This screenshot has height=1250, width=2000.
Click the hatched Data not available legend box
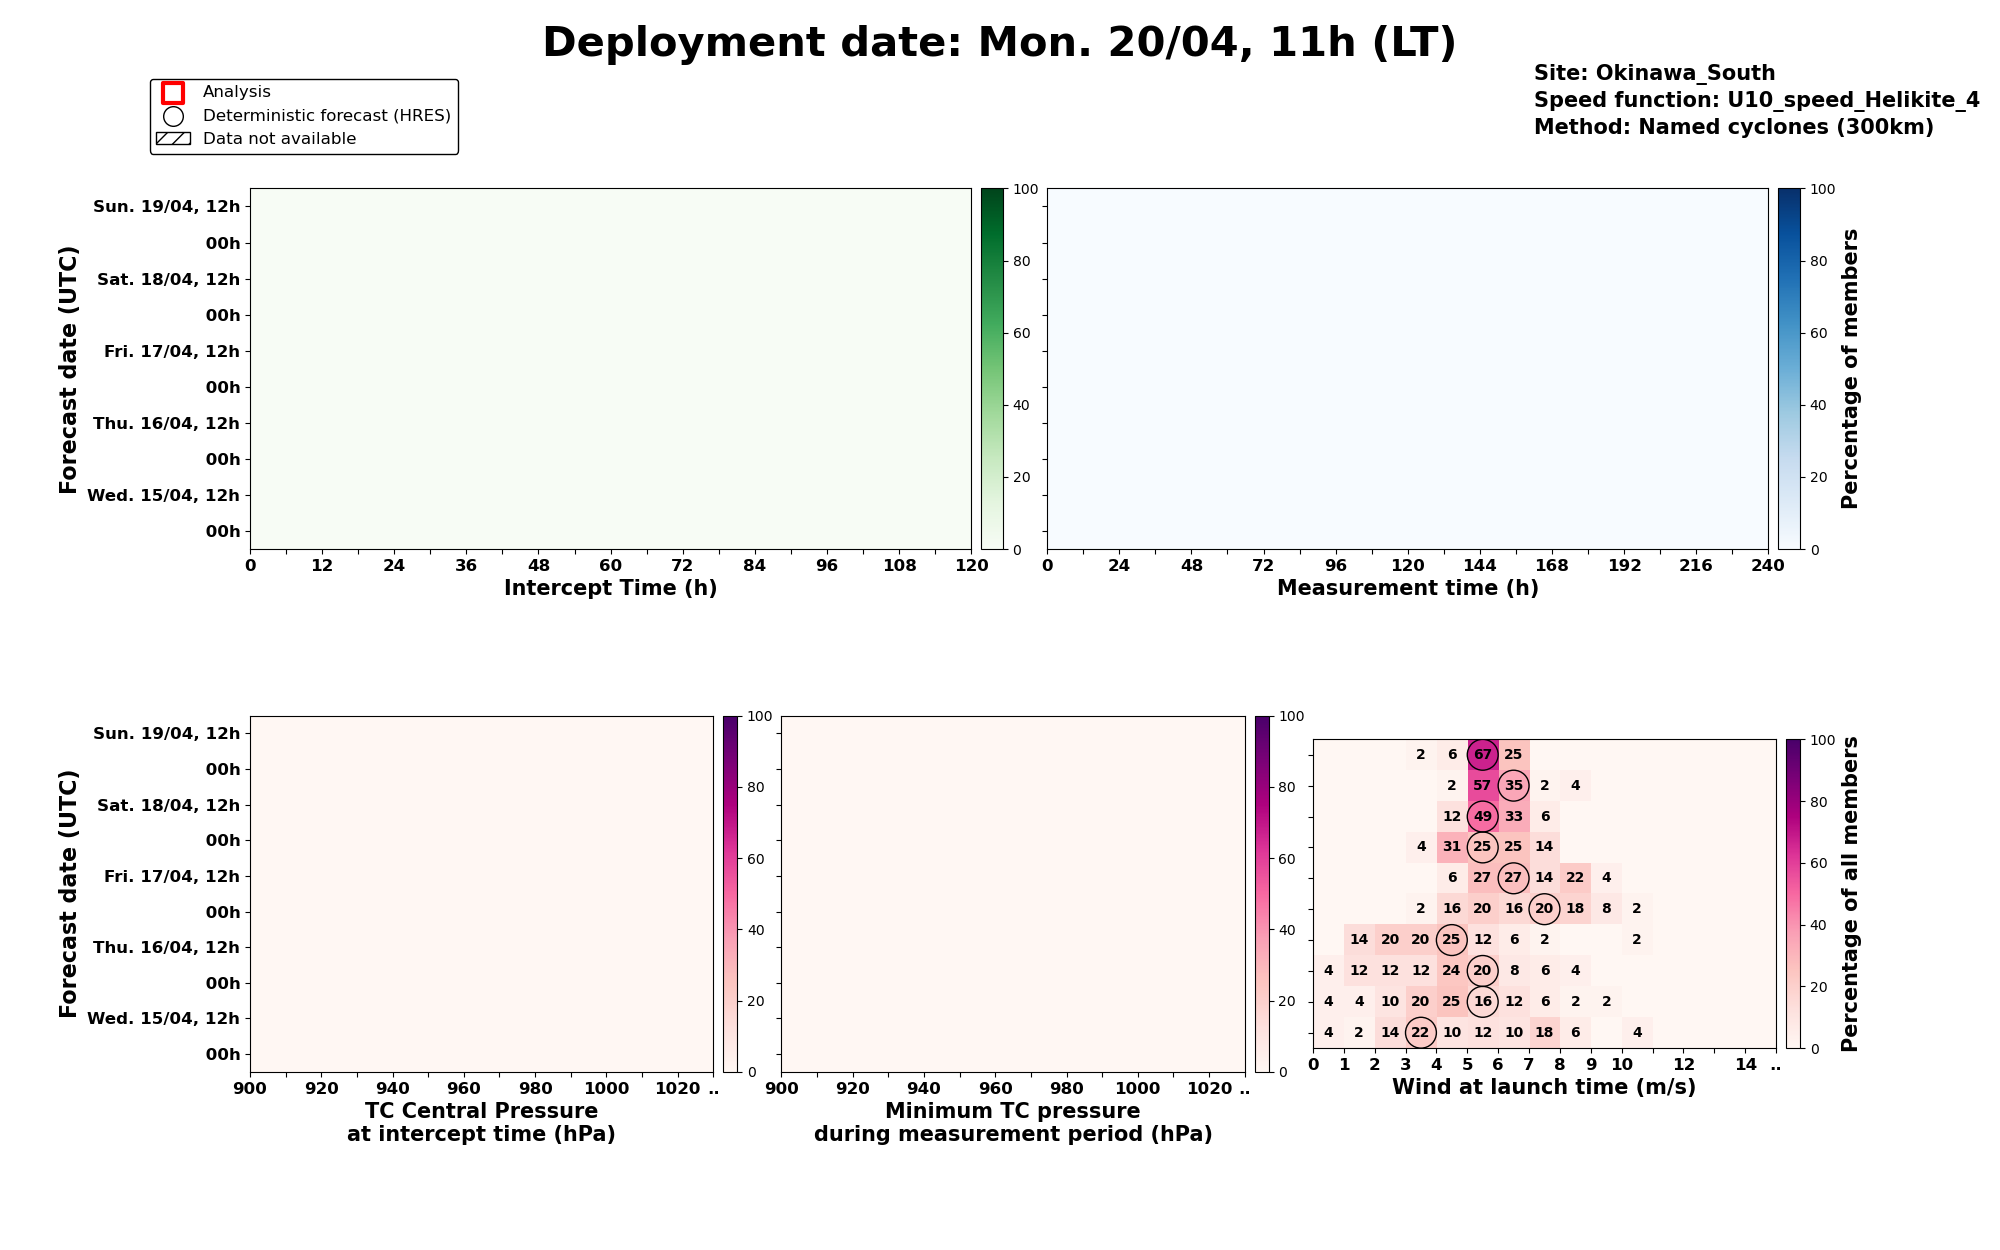(x=173, y=139)
